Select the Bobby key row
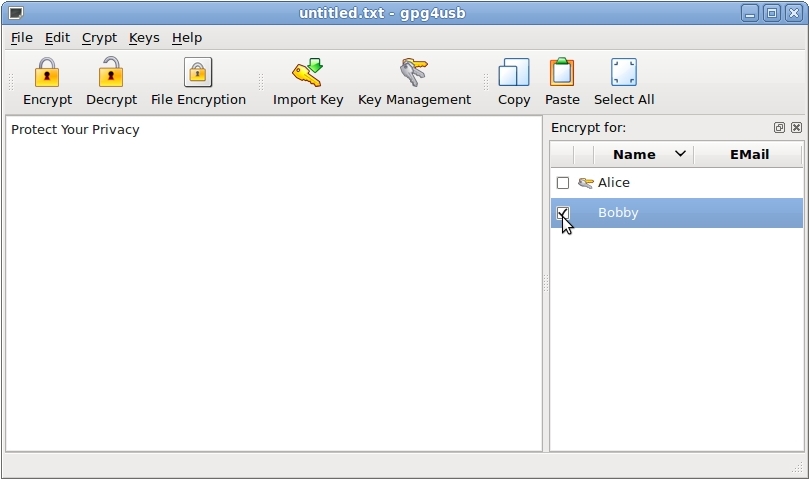 coord(676,213)
